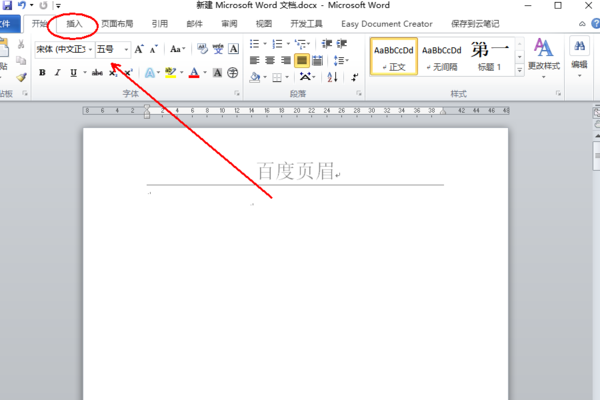This screenshot has width=600, height=400.
Task: Apply paragraph shading fill color
Action: tap(255, 77)
